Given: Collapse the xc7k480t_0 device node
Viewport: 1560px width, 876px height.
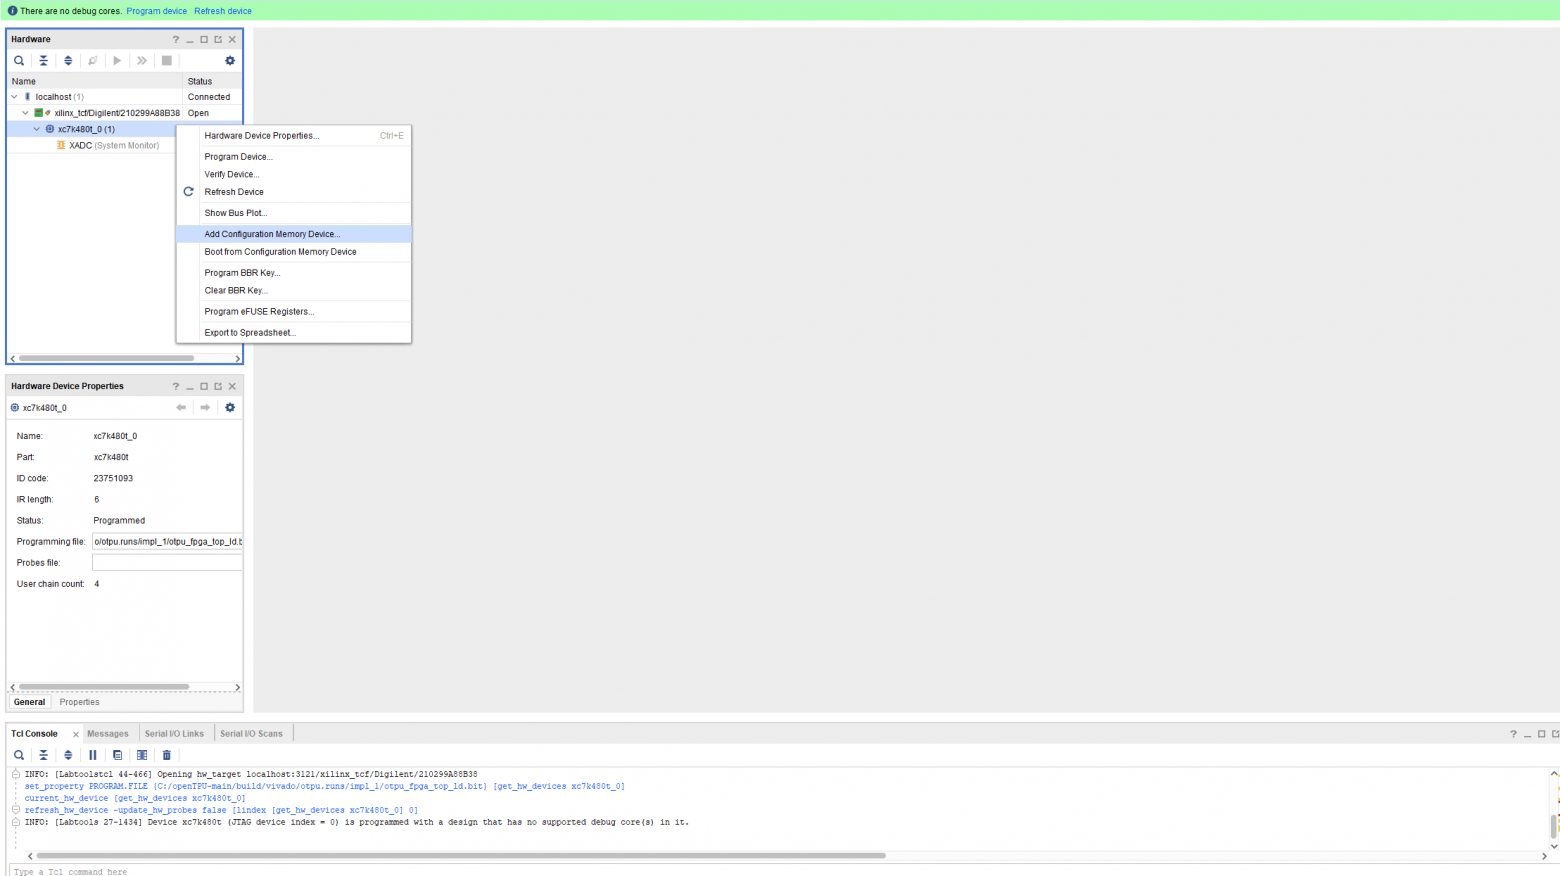Looking at the screenshot, I should pos(37,129).
